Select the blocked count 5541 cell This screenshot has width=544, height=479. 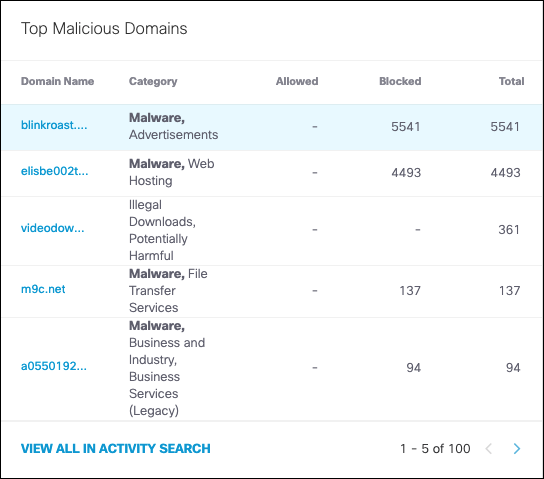click(406, 127)
